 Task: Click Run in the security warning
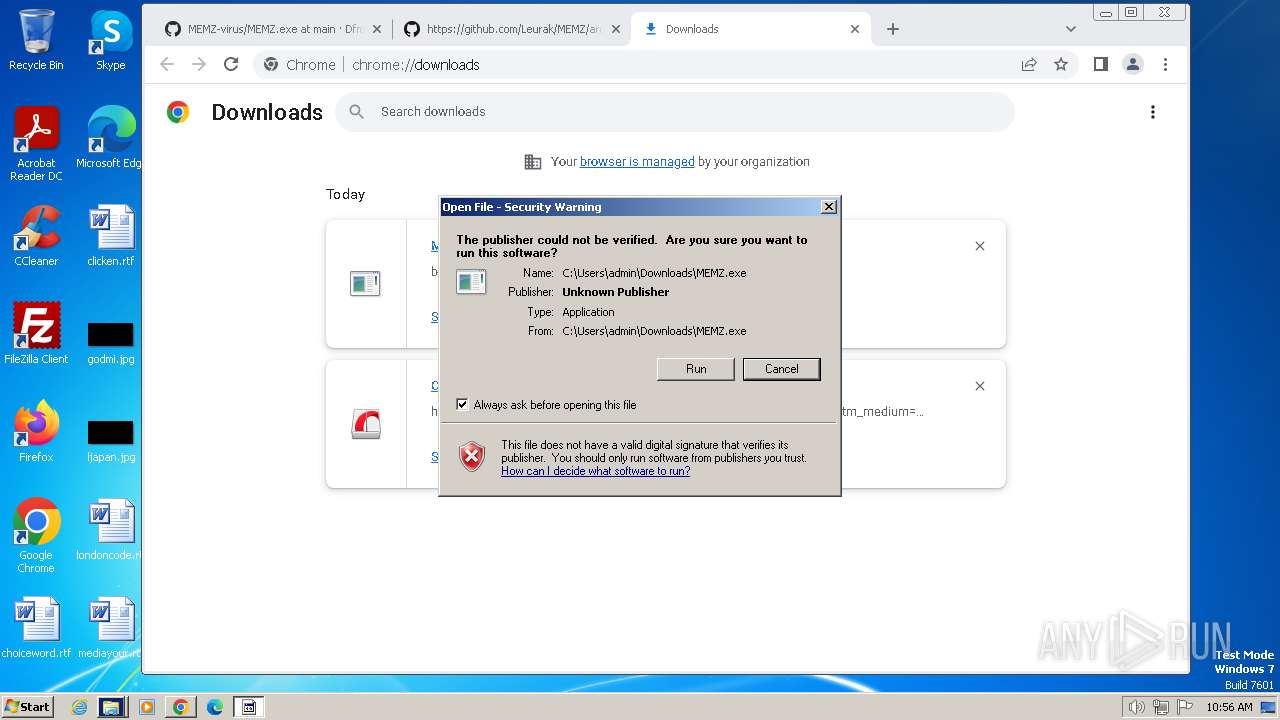point(695,369)
